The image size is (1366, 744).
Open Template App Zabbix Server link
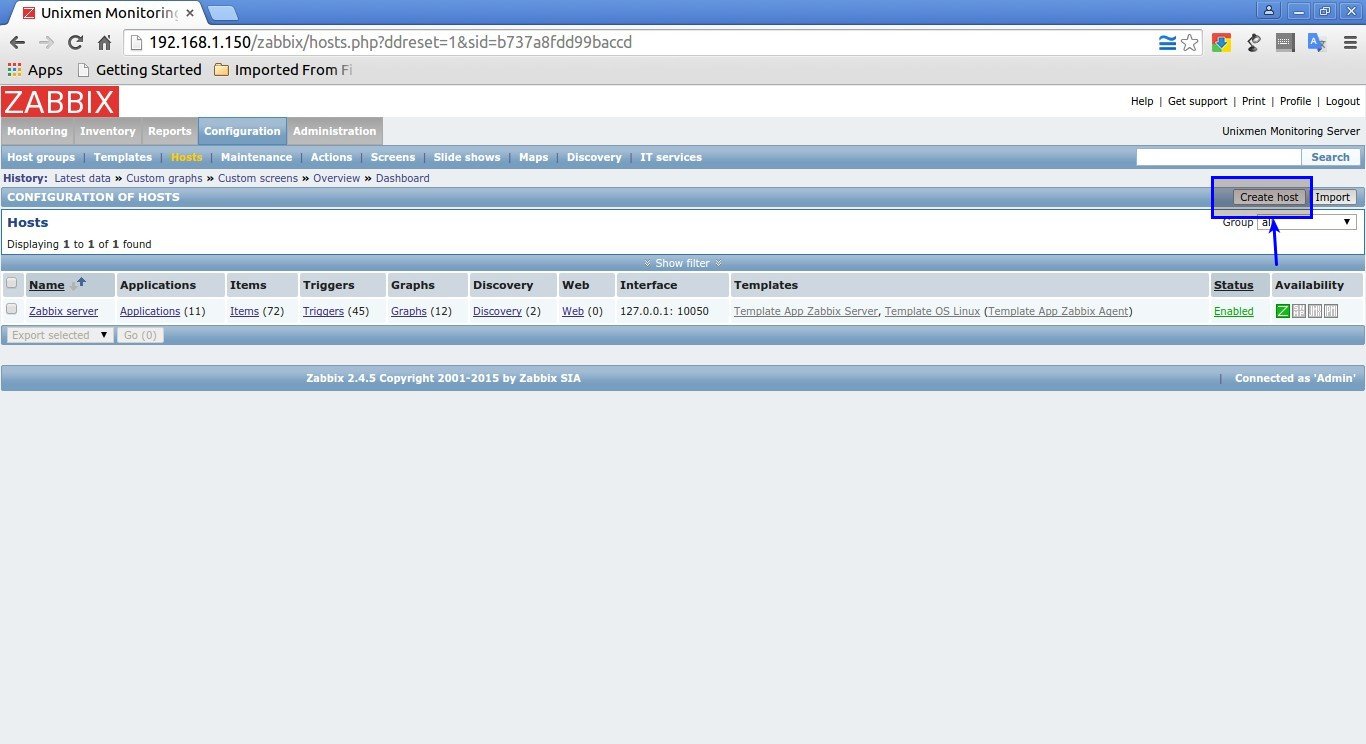(806, 311)
